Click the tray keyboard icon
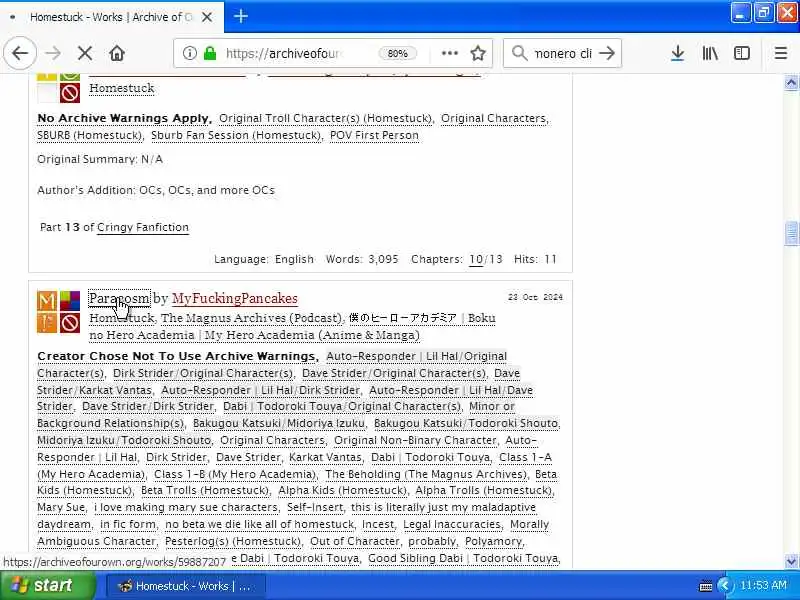Screen dimensions: 800x600 [x=706, y=586]
